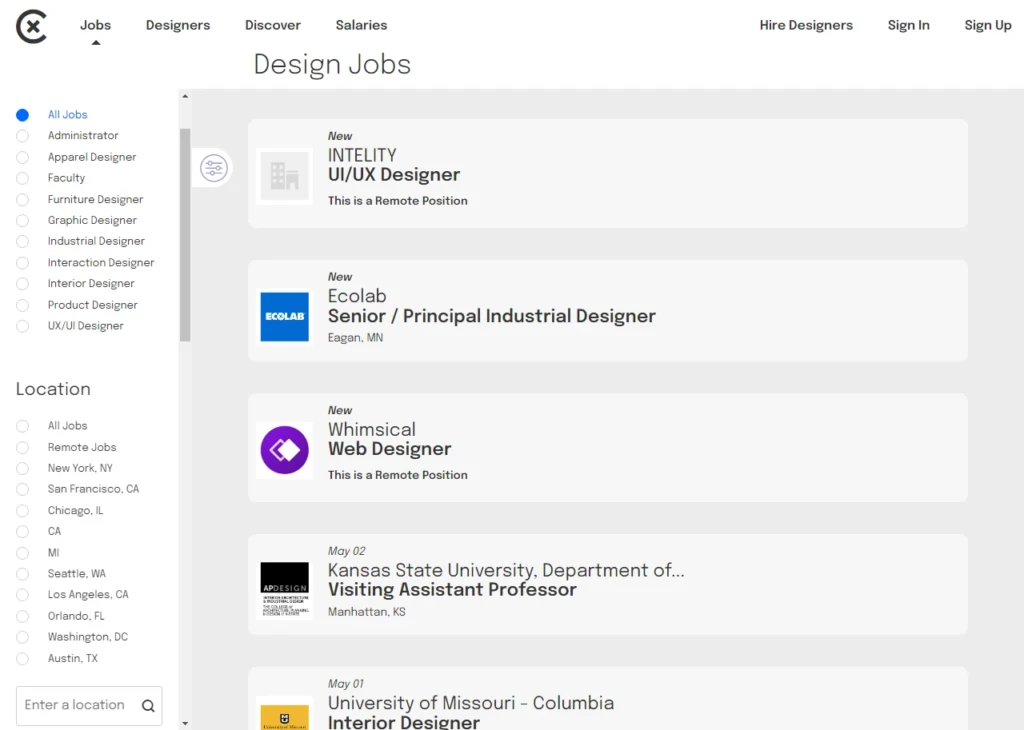Open the Visiting Assistant Professor job
This screenshot has height=730, width=1024.
click(607, 584)
